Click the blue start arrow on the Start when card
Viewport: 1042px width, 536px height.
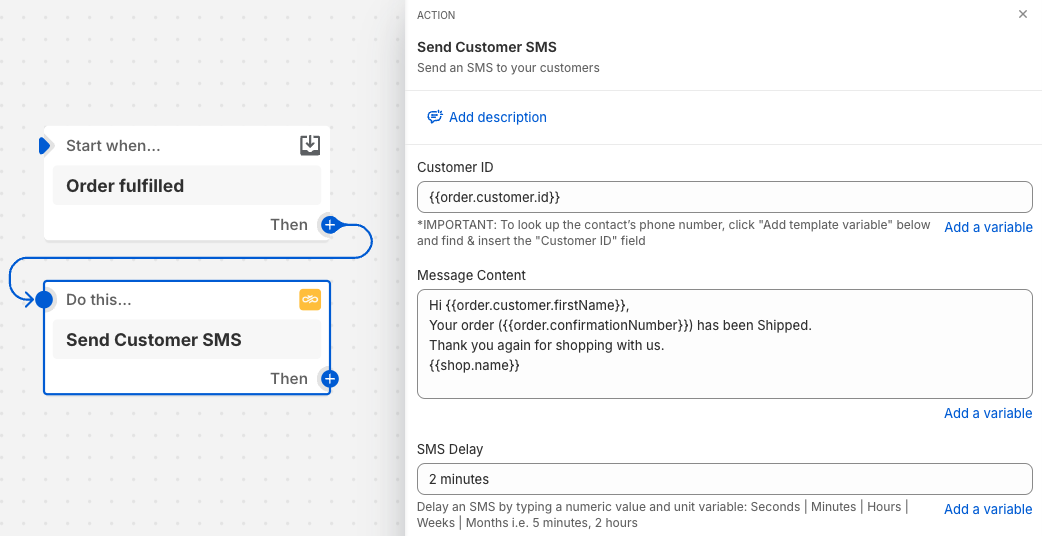(45, 145)
